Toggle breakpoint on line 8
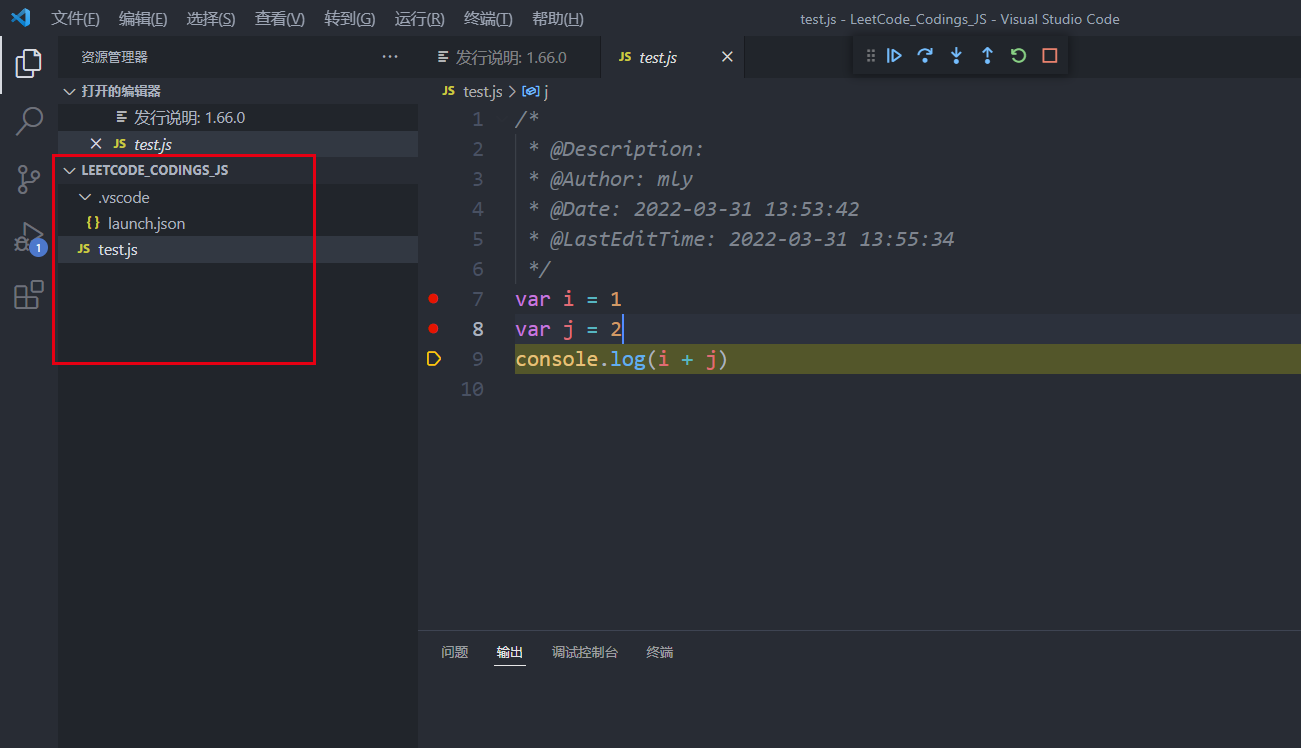This screenshot has width=1301, height=748. pos(433,328)
